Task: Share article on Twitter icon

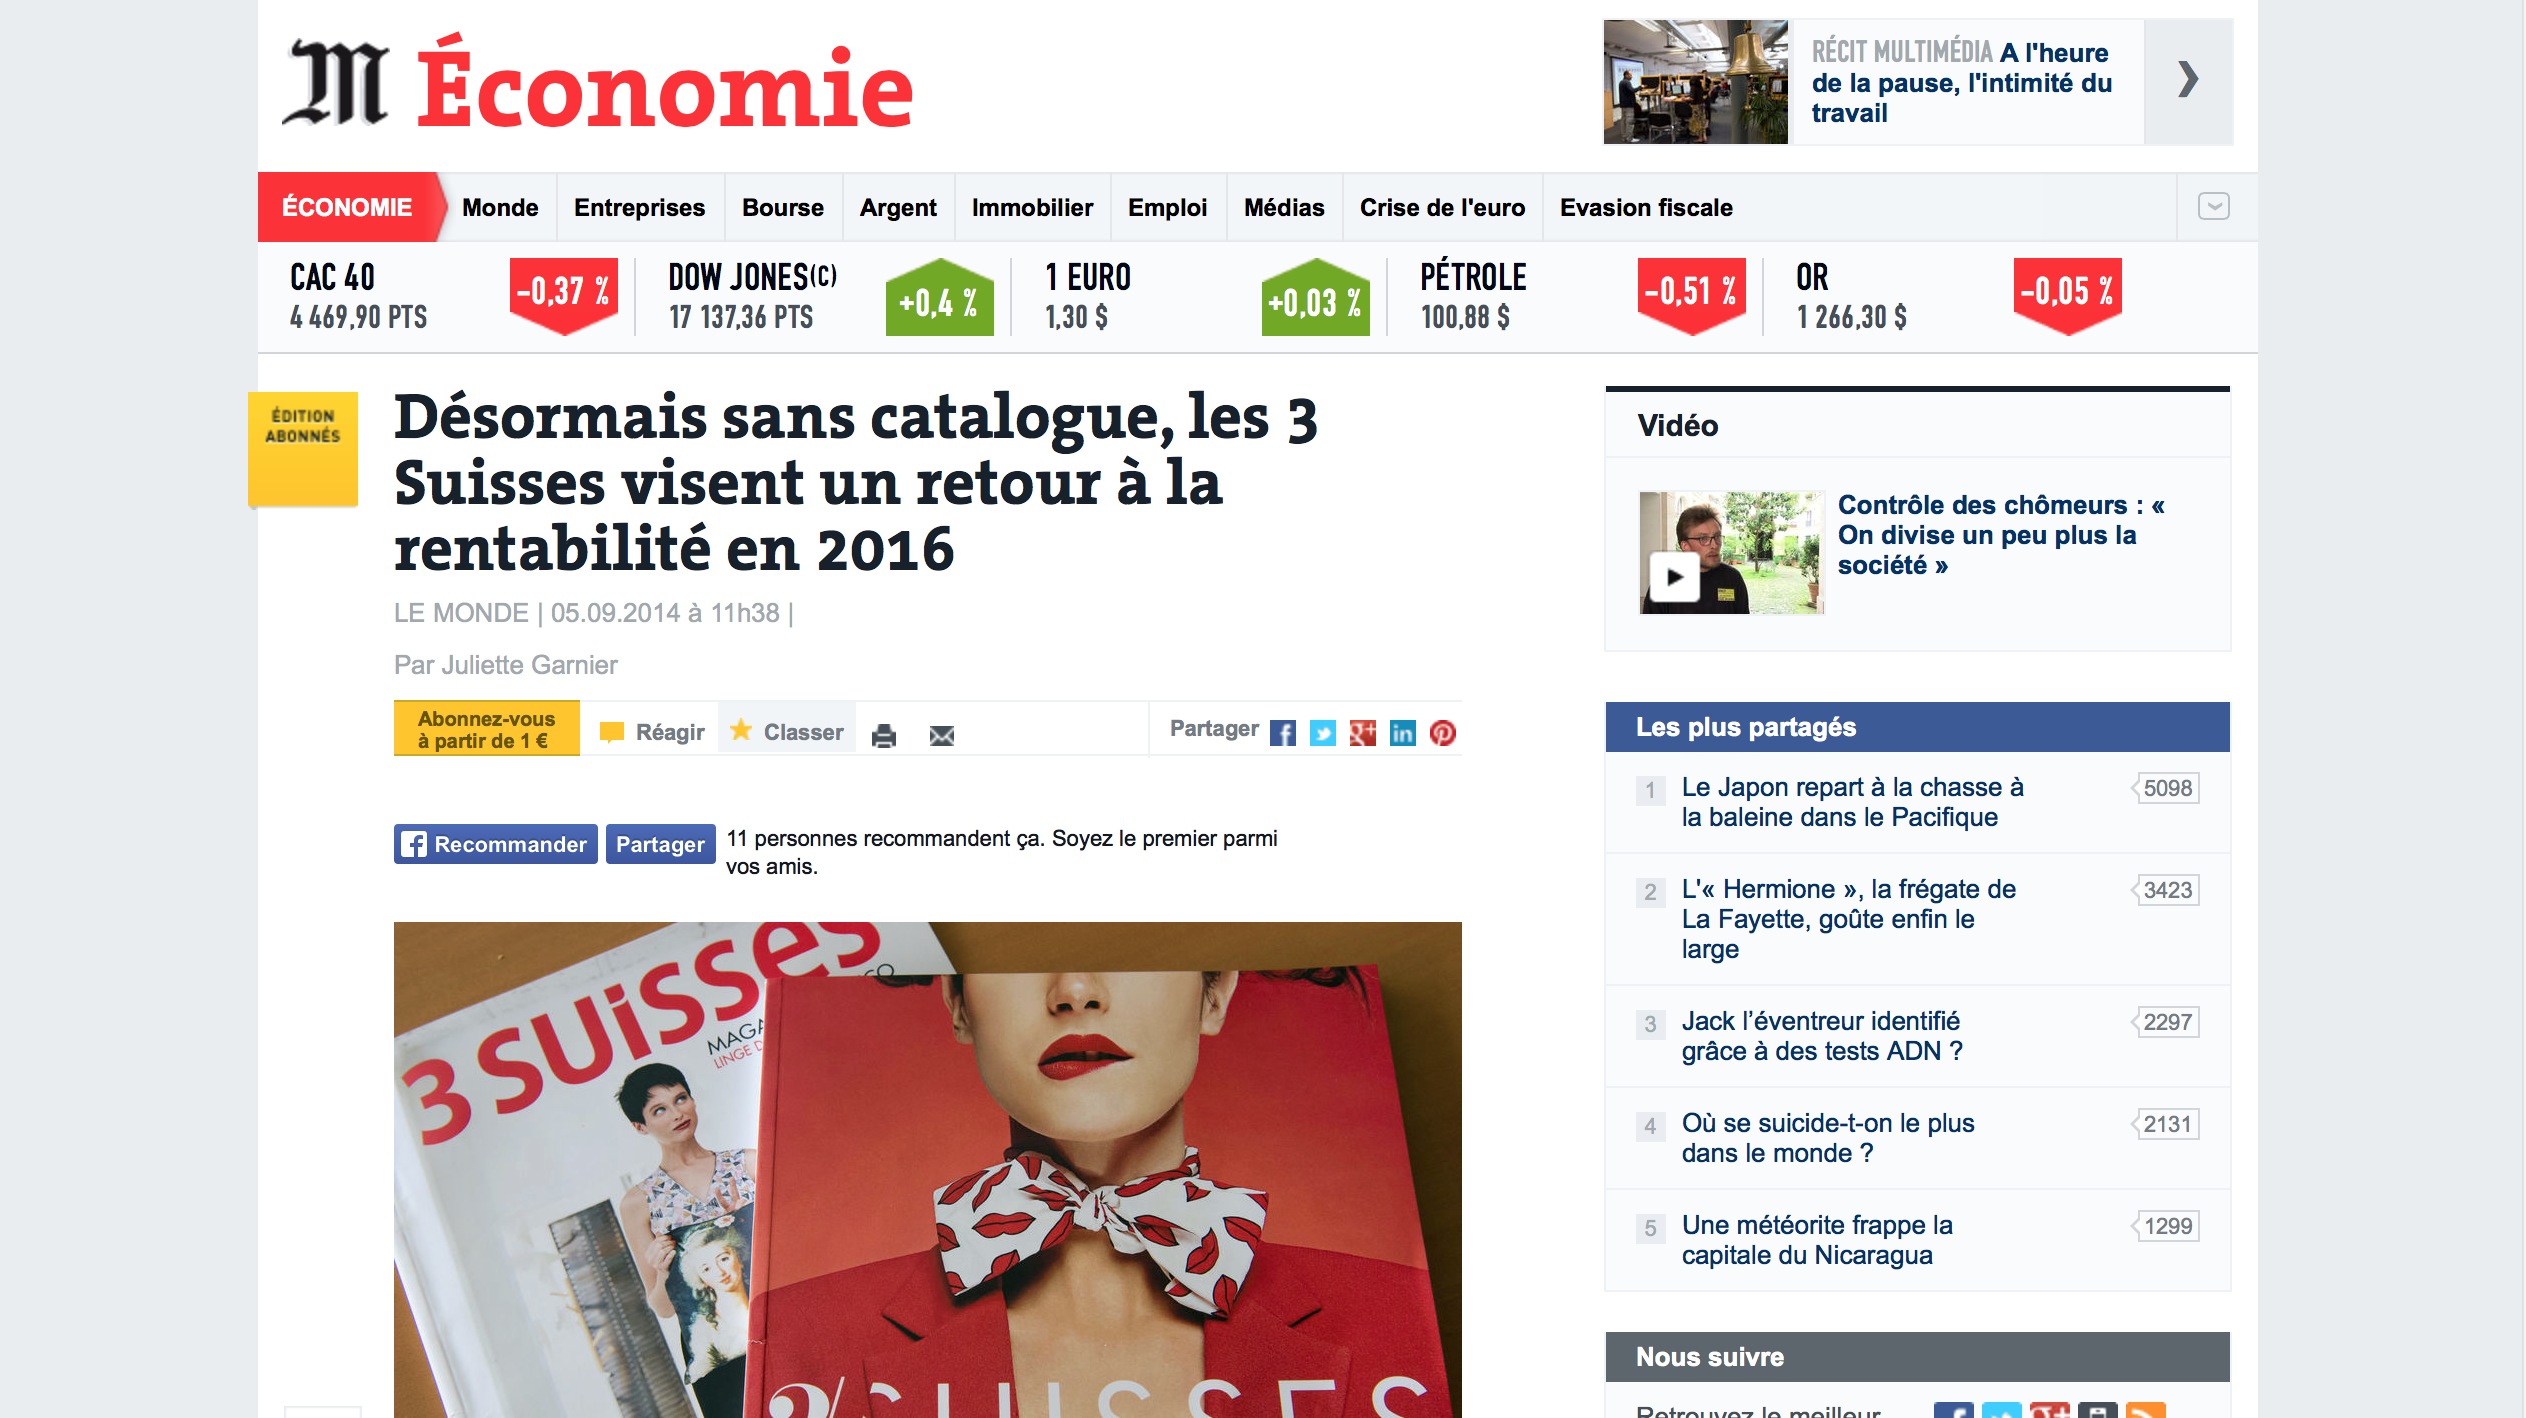Action: [1323, 733]
